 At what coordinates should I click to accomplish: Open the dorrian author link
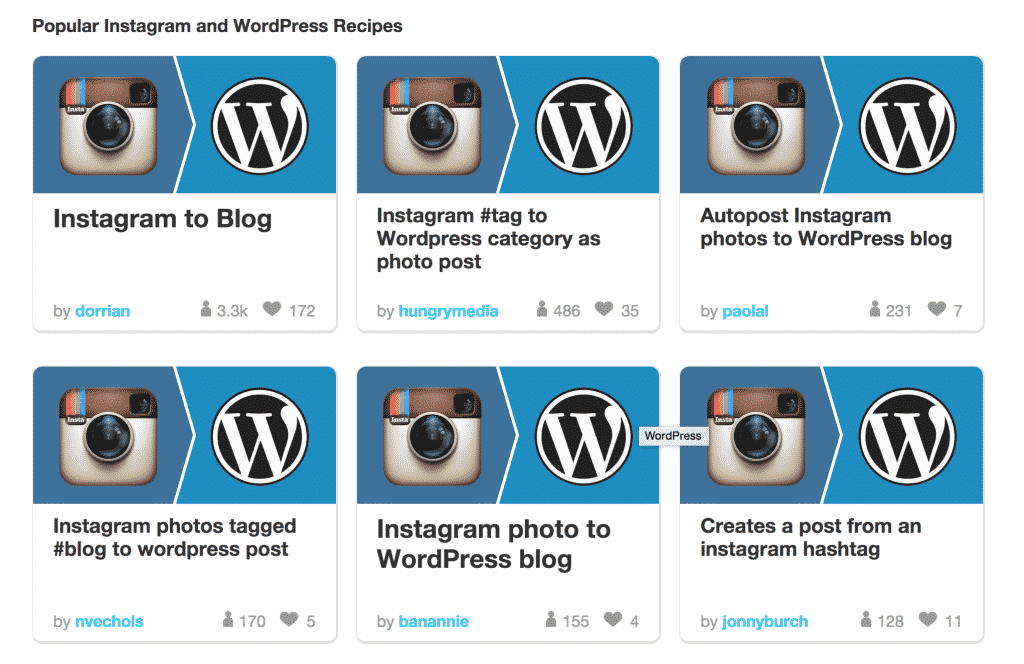[x=103, y=311]
